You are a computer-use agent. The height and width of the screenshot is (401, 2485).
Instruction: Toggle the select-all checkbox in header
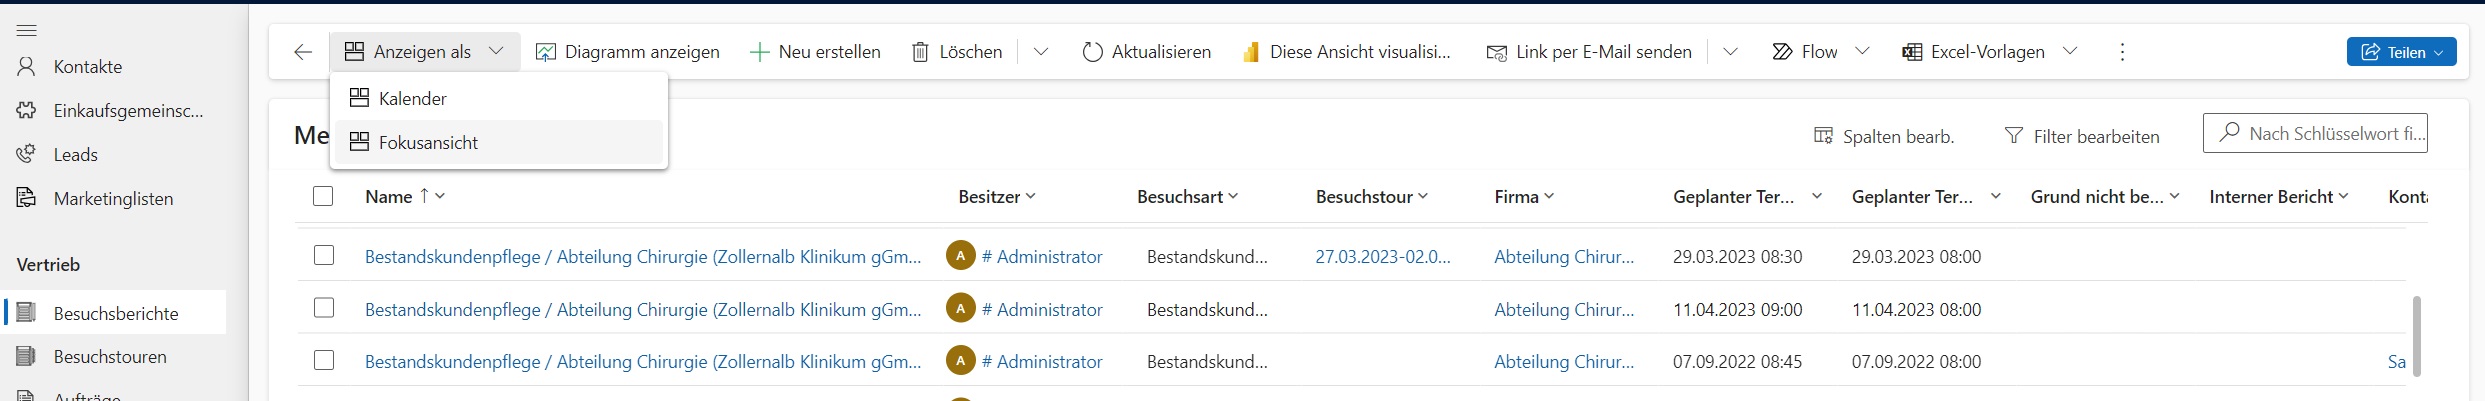click(323, 196)
